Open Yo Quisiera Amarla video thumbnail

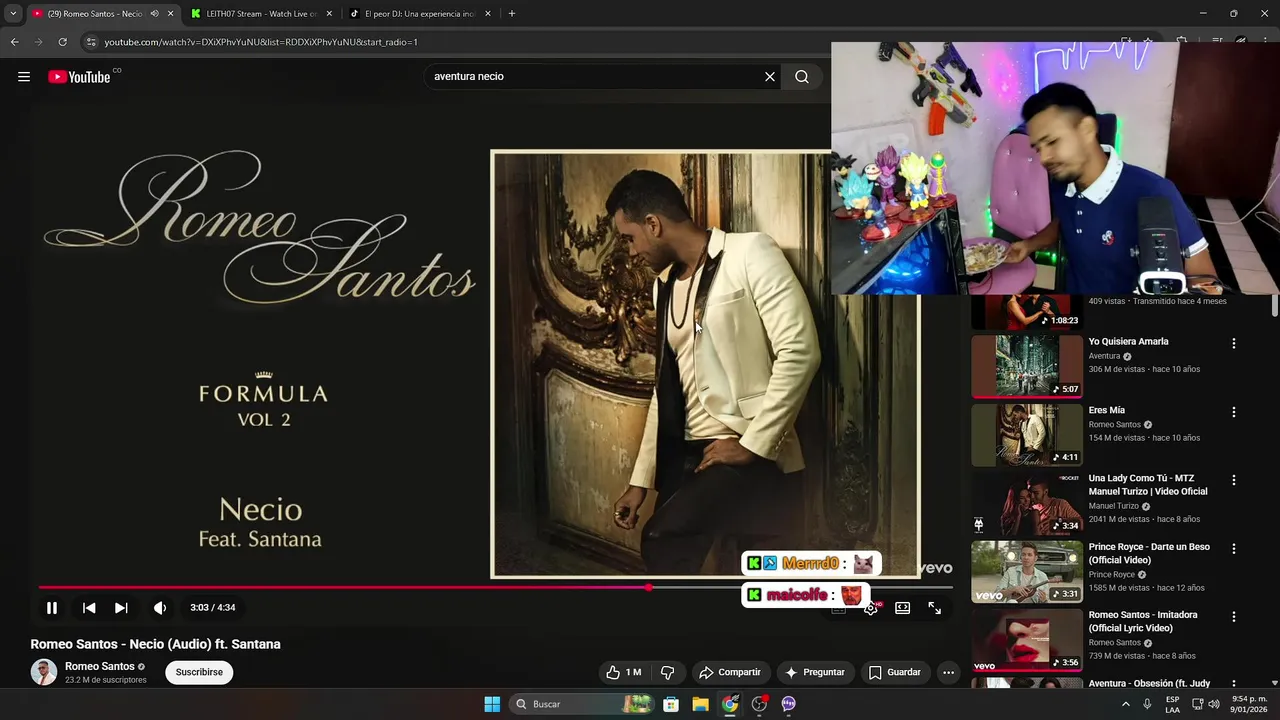(x=1027, y=366)
